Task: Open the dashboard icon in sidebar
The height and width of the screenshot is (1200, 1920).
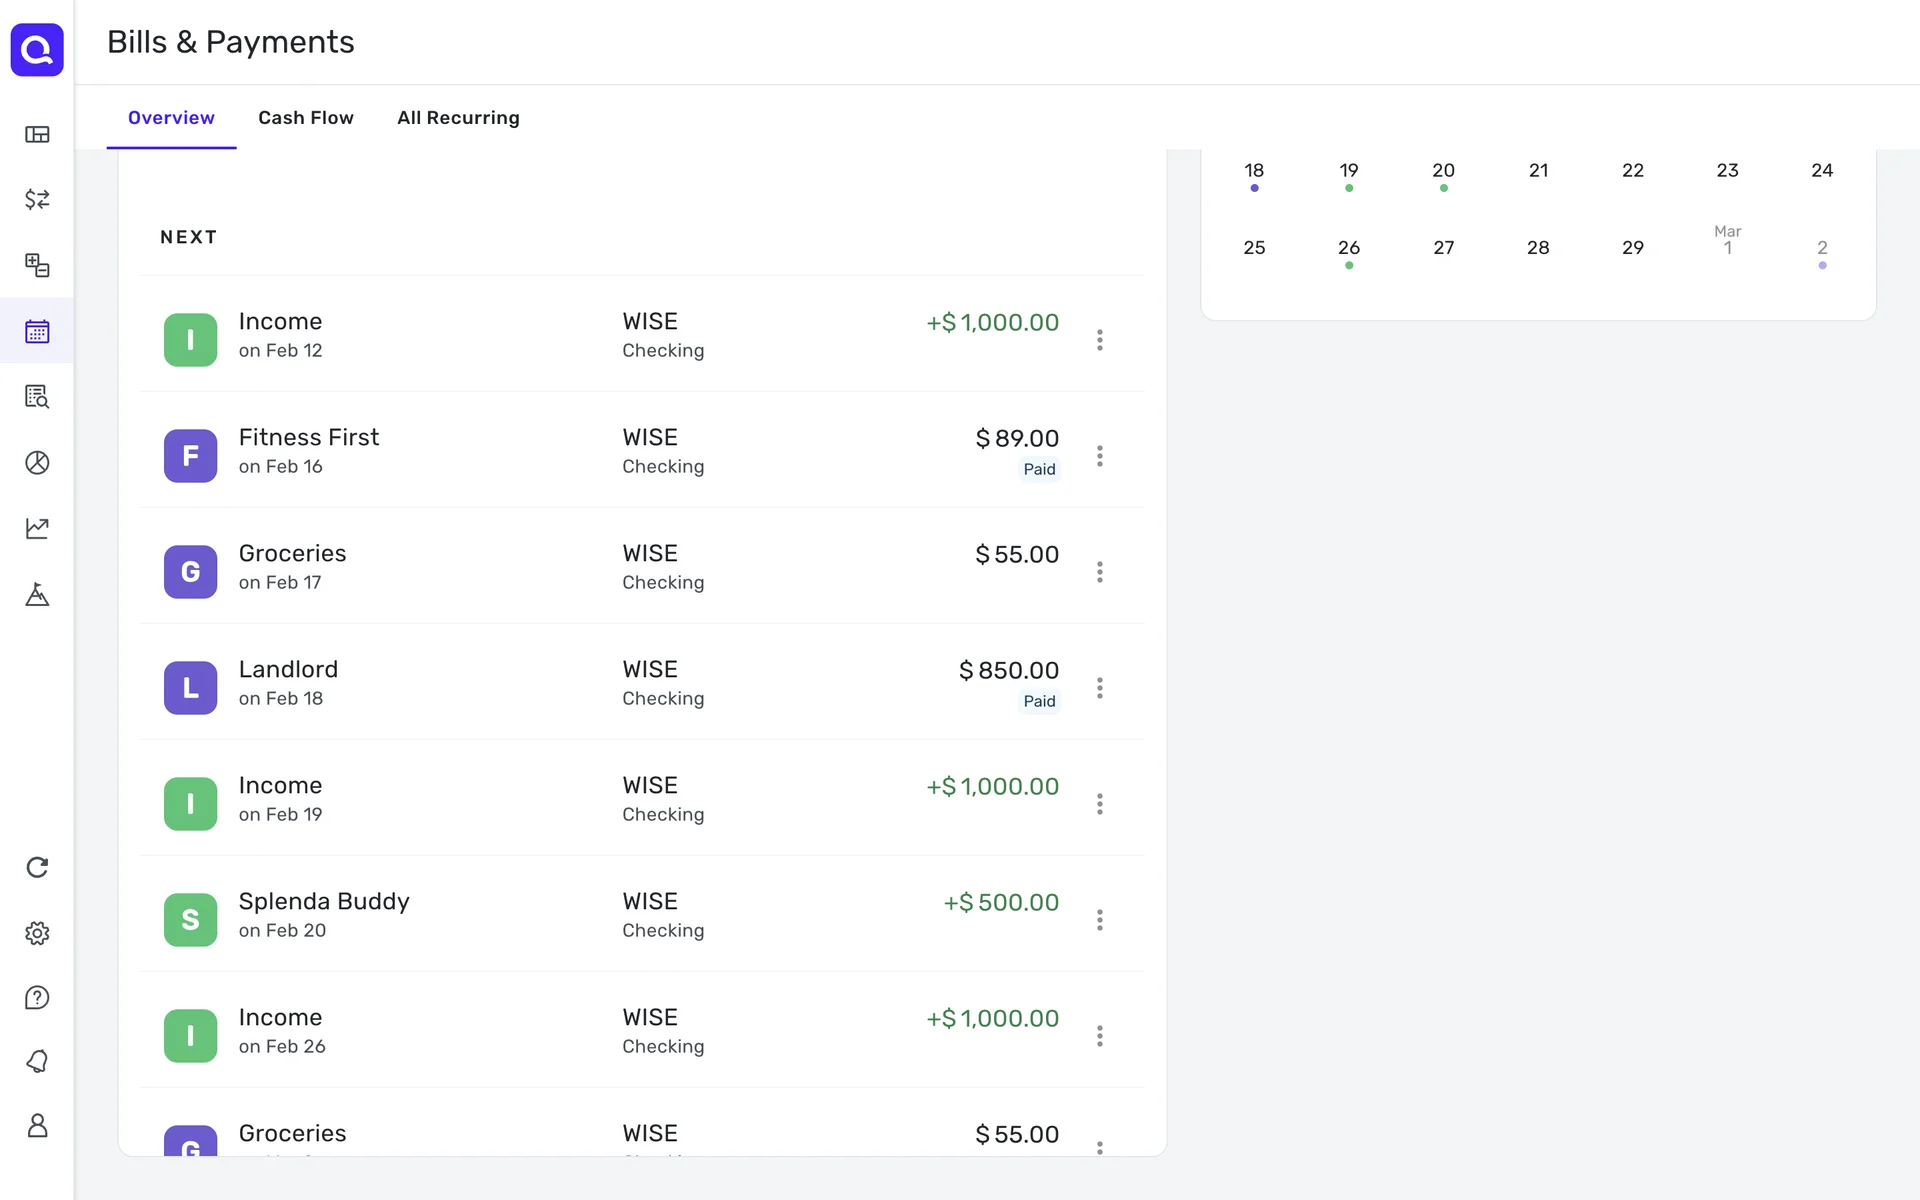Action: coord(37,134)
